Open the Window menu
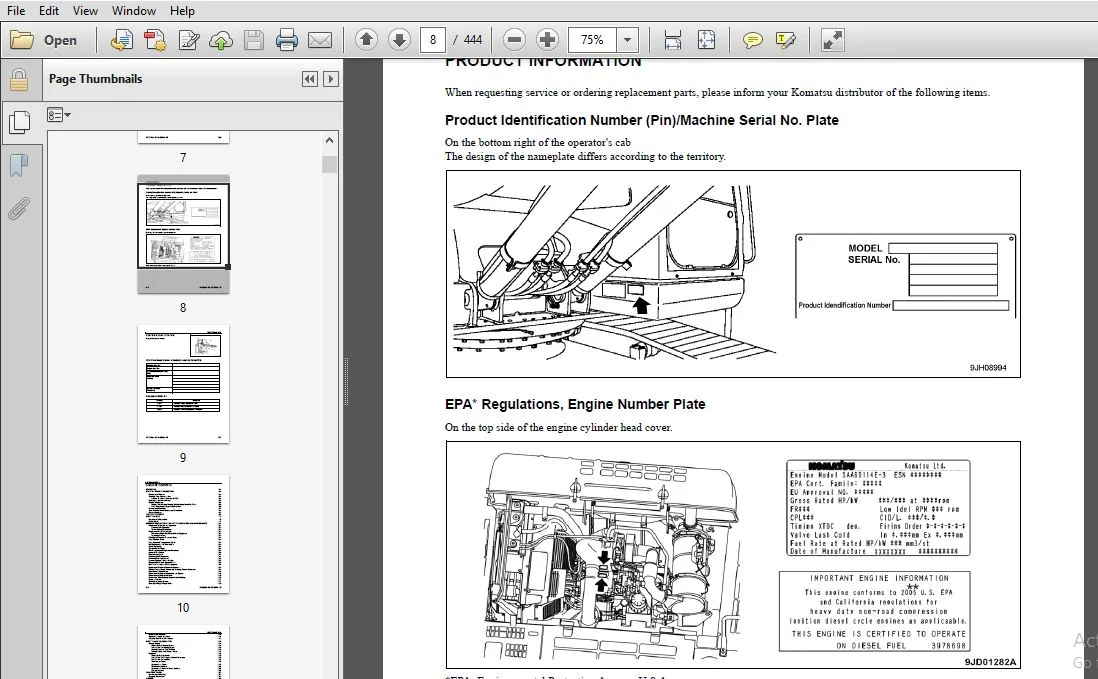This screenshot has width=1098, height=679. coord(134,10)
